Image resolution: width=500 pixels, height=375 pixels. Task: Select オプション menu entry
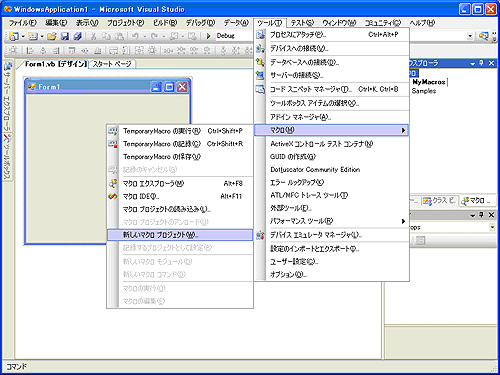point(332,275)
